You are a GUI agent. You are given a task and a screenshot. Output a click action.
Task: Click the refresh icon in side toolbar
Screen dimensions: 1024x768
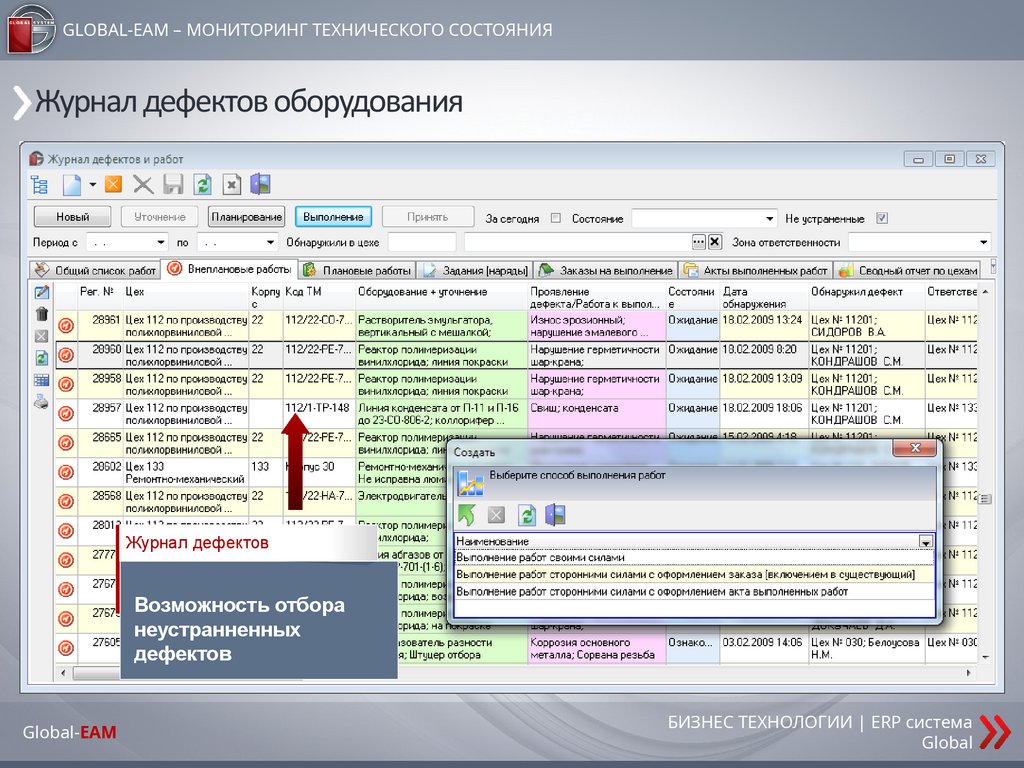(42, 358)
